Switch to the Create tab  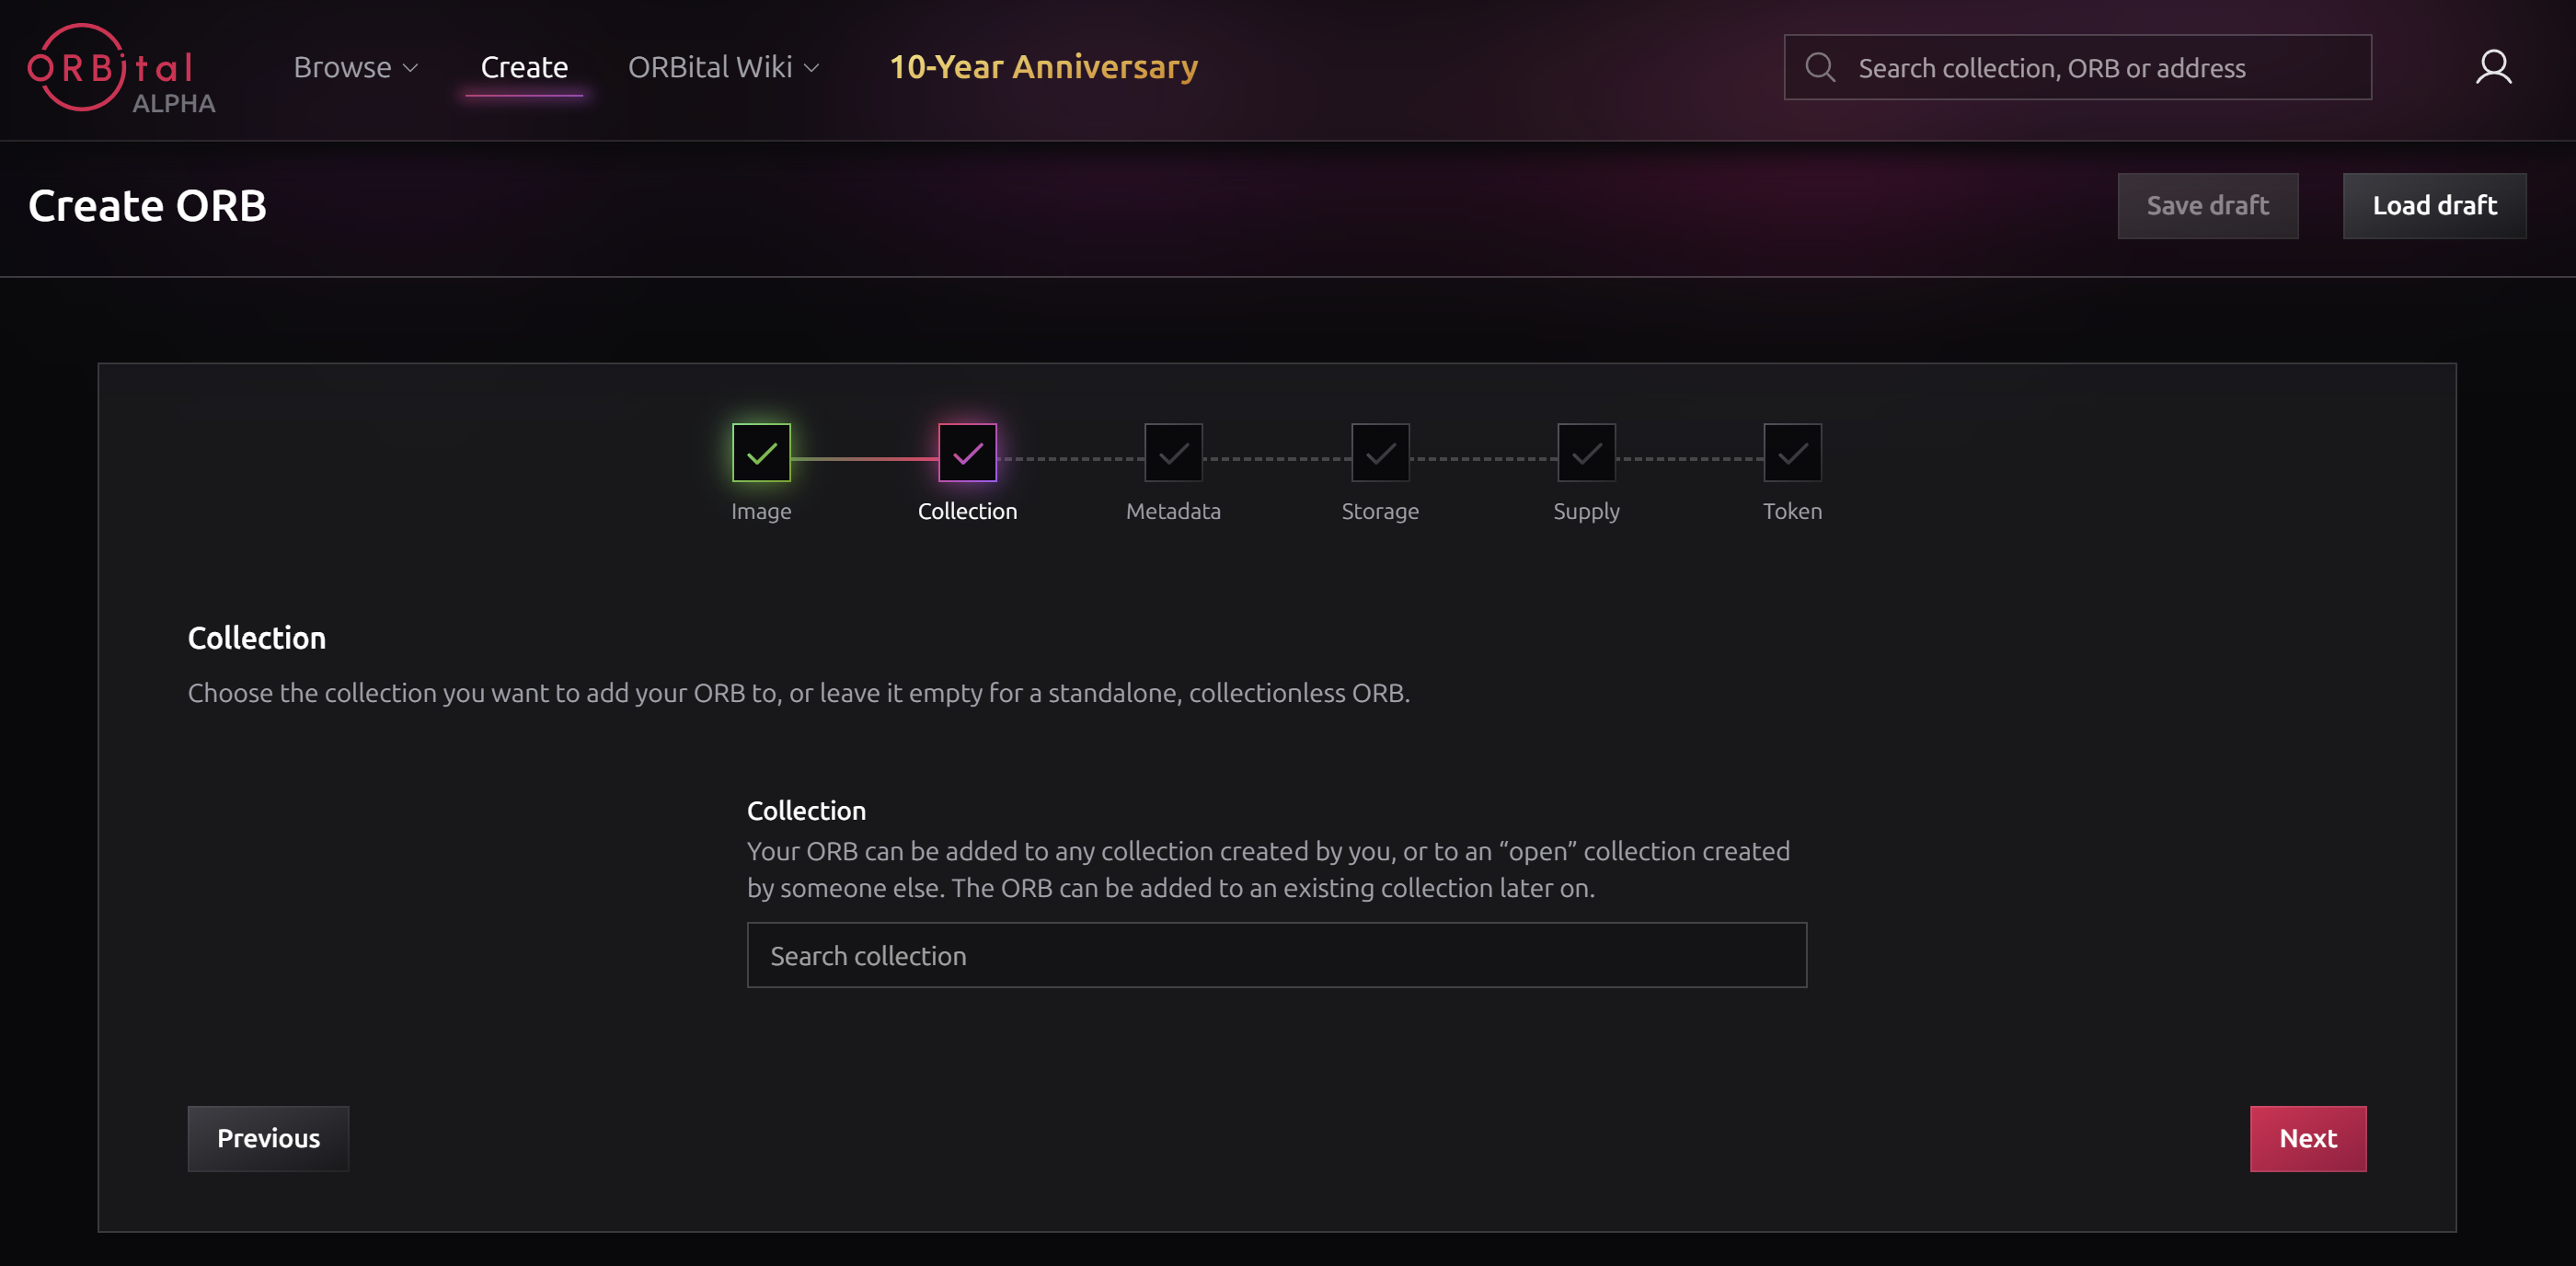coord(524,67)
